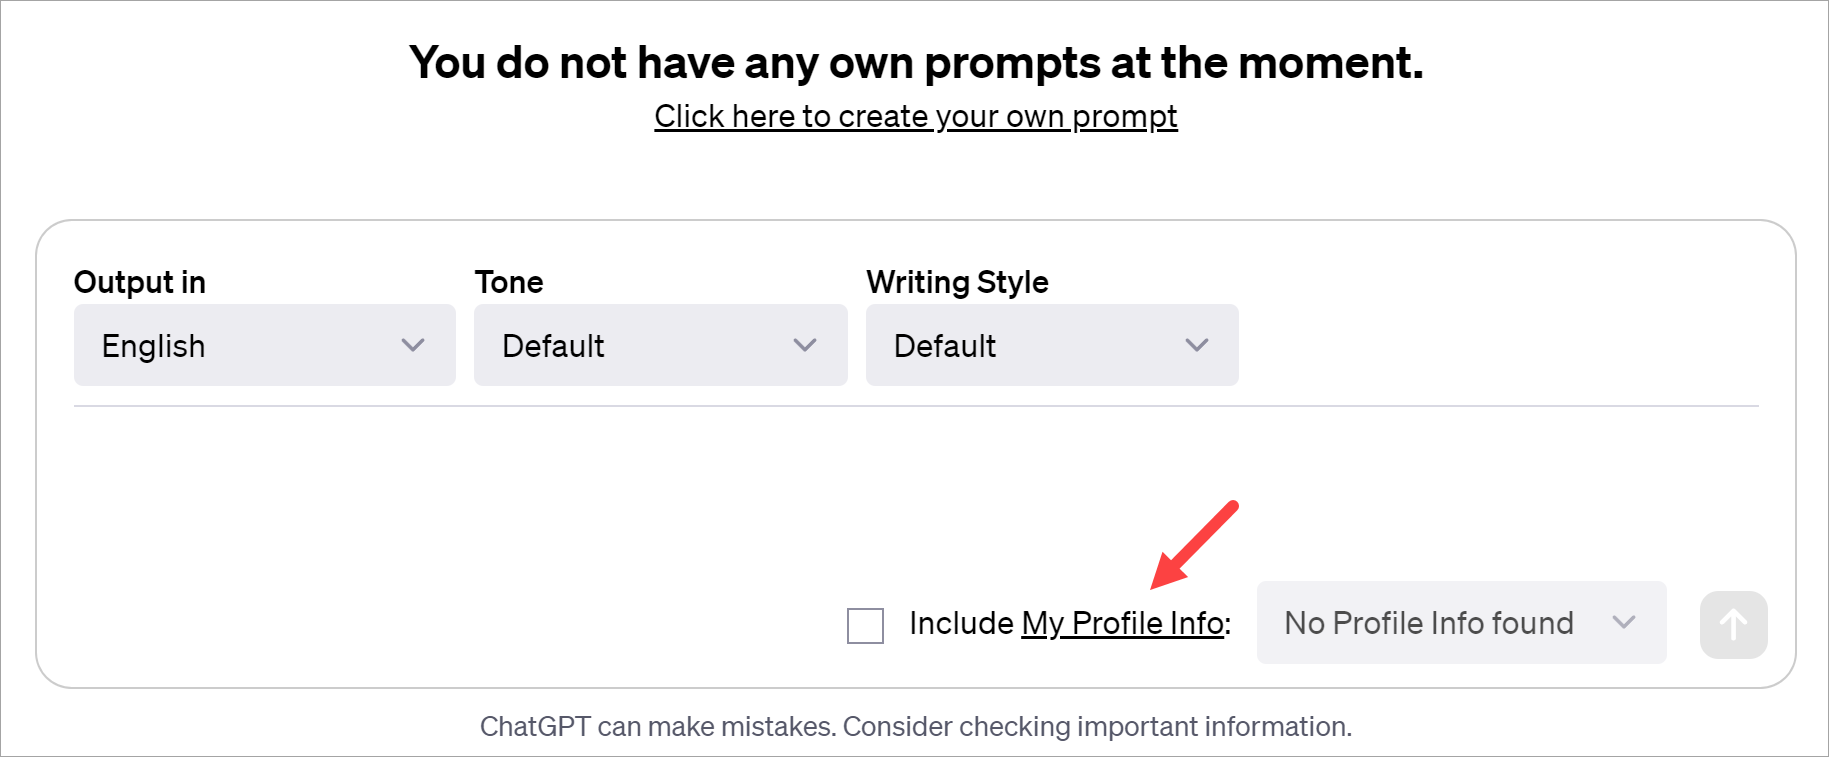Open the Writing Style dropdown
Viewport: 1829px width, 757px height.
coord(1051,345)
